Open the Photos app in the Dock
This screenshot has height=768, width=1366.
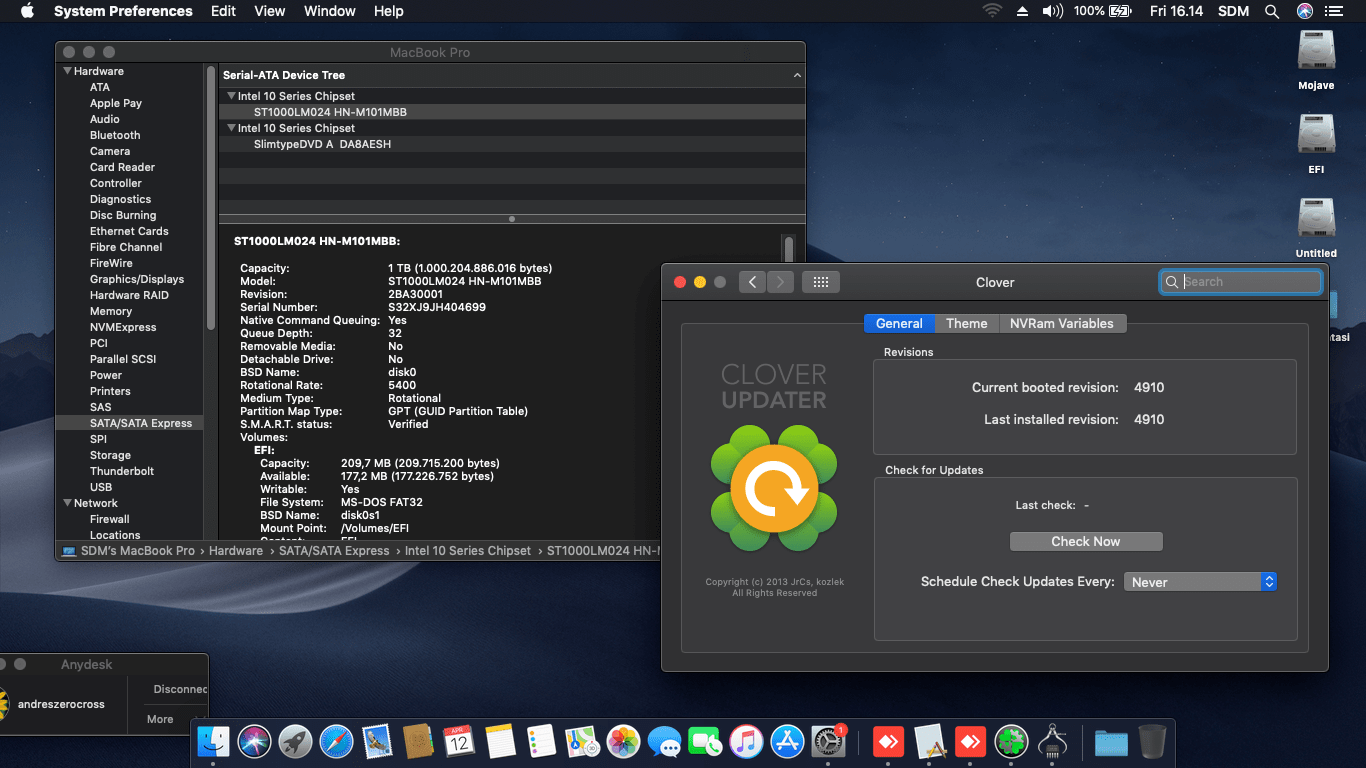(624, 741)
